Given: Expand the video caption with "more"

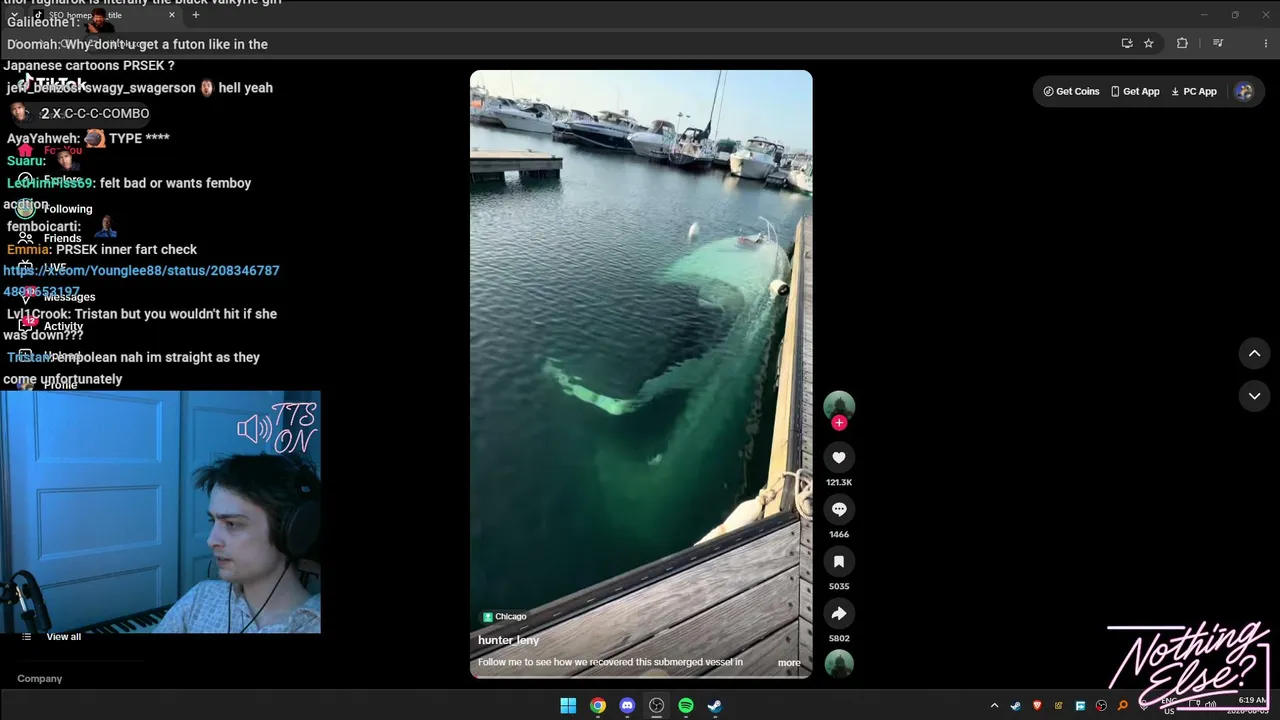Looking at the screenshot, I should [x=789, y=663].
